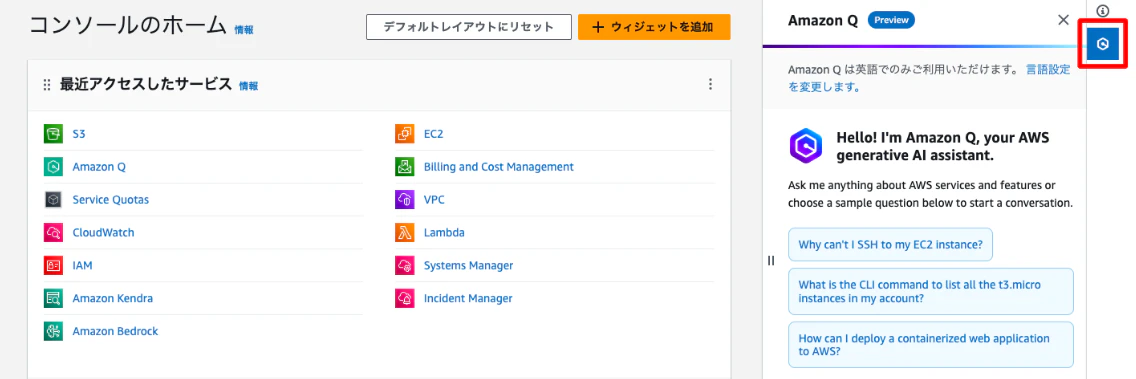Select 'Why can't I SSH to my EC2 instance?'
1136x379 pixels.
pyautogui.click(x=890, y=245)
